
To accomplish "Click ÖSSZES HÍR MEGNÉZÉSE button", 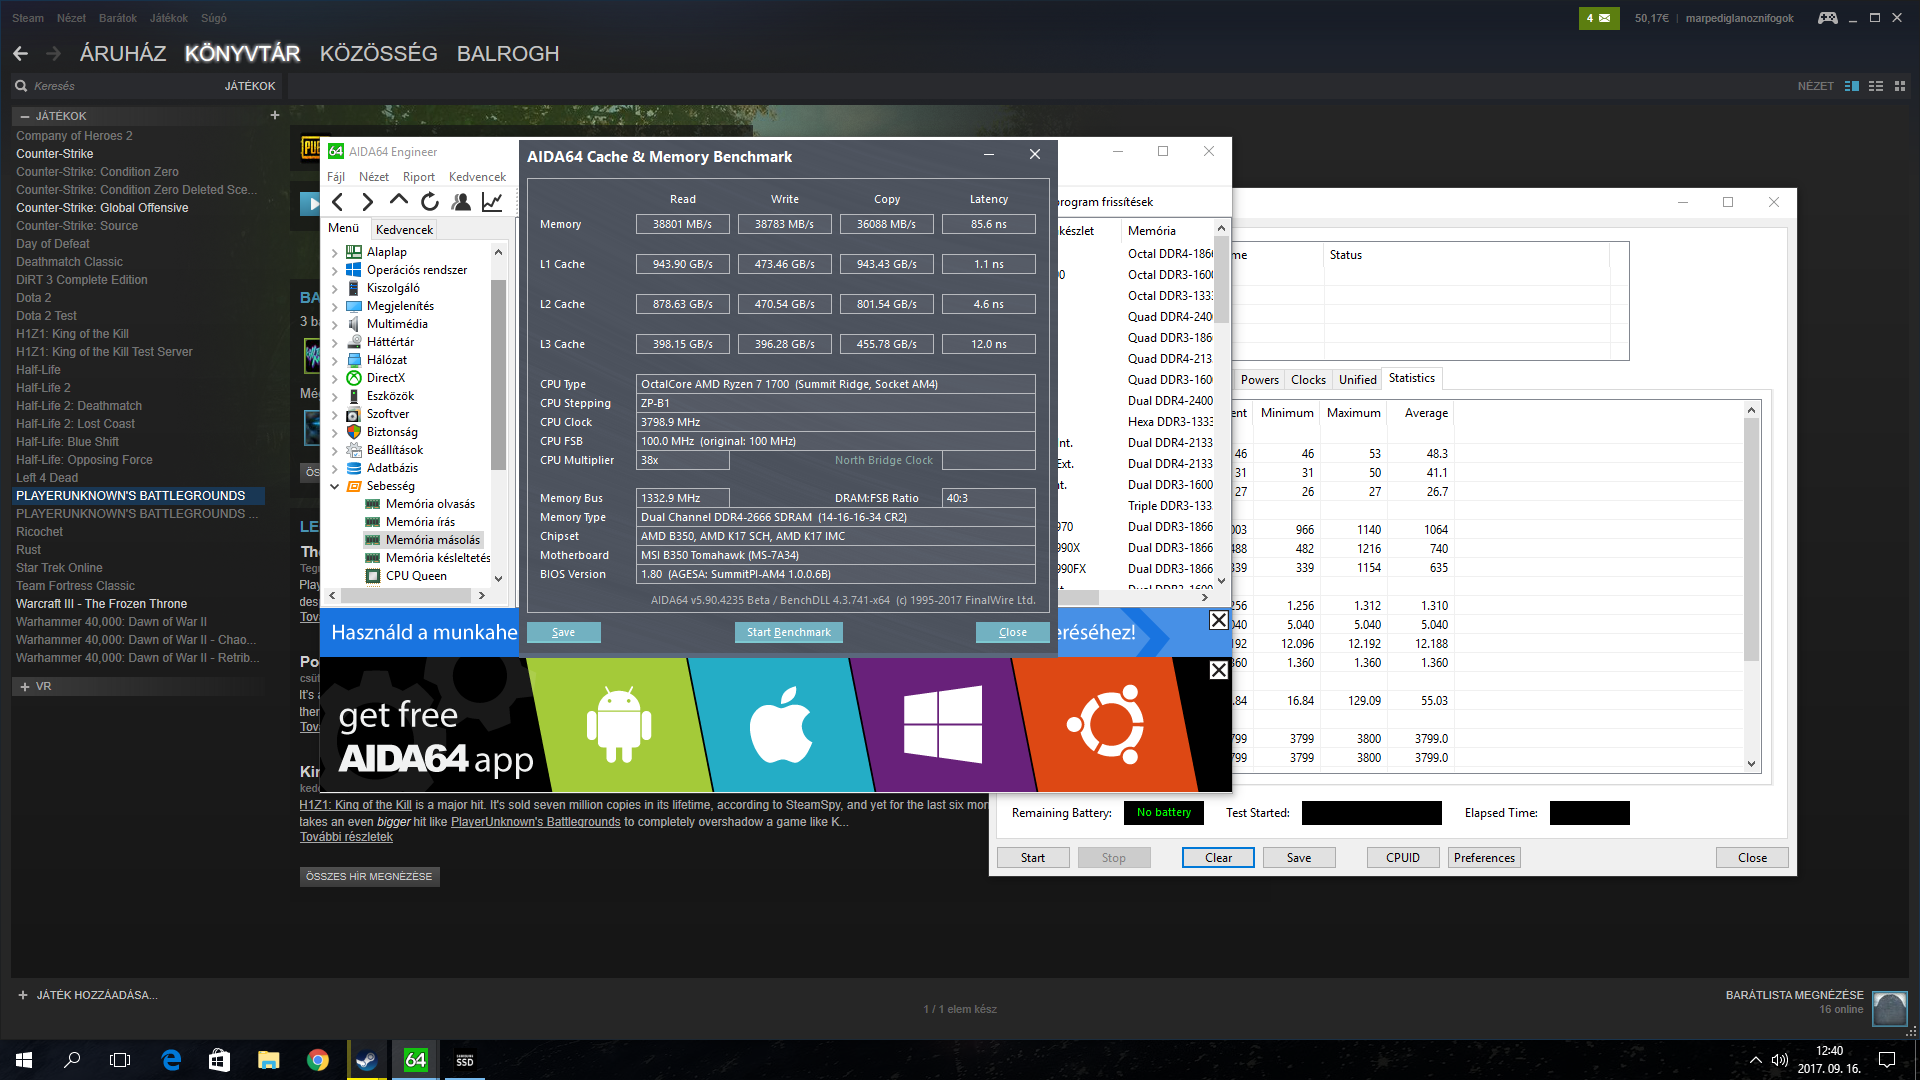I will pyautogui.click(x=369, y=877).
